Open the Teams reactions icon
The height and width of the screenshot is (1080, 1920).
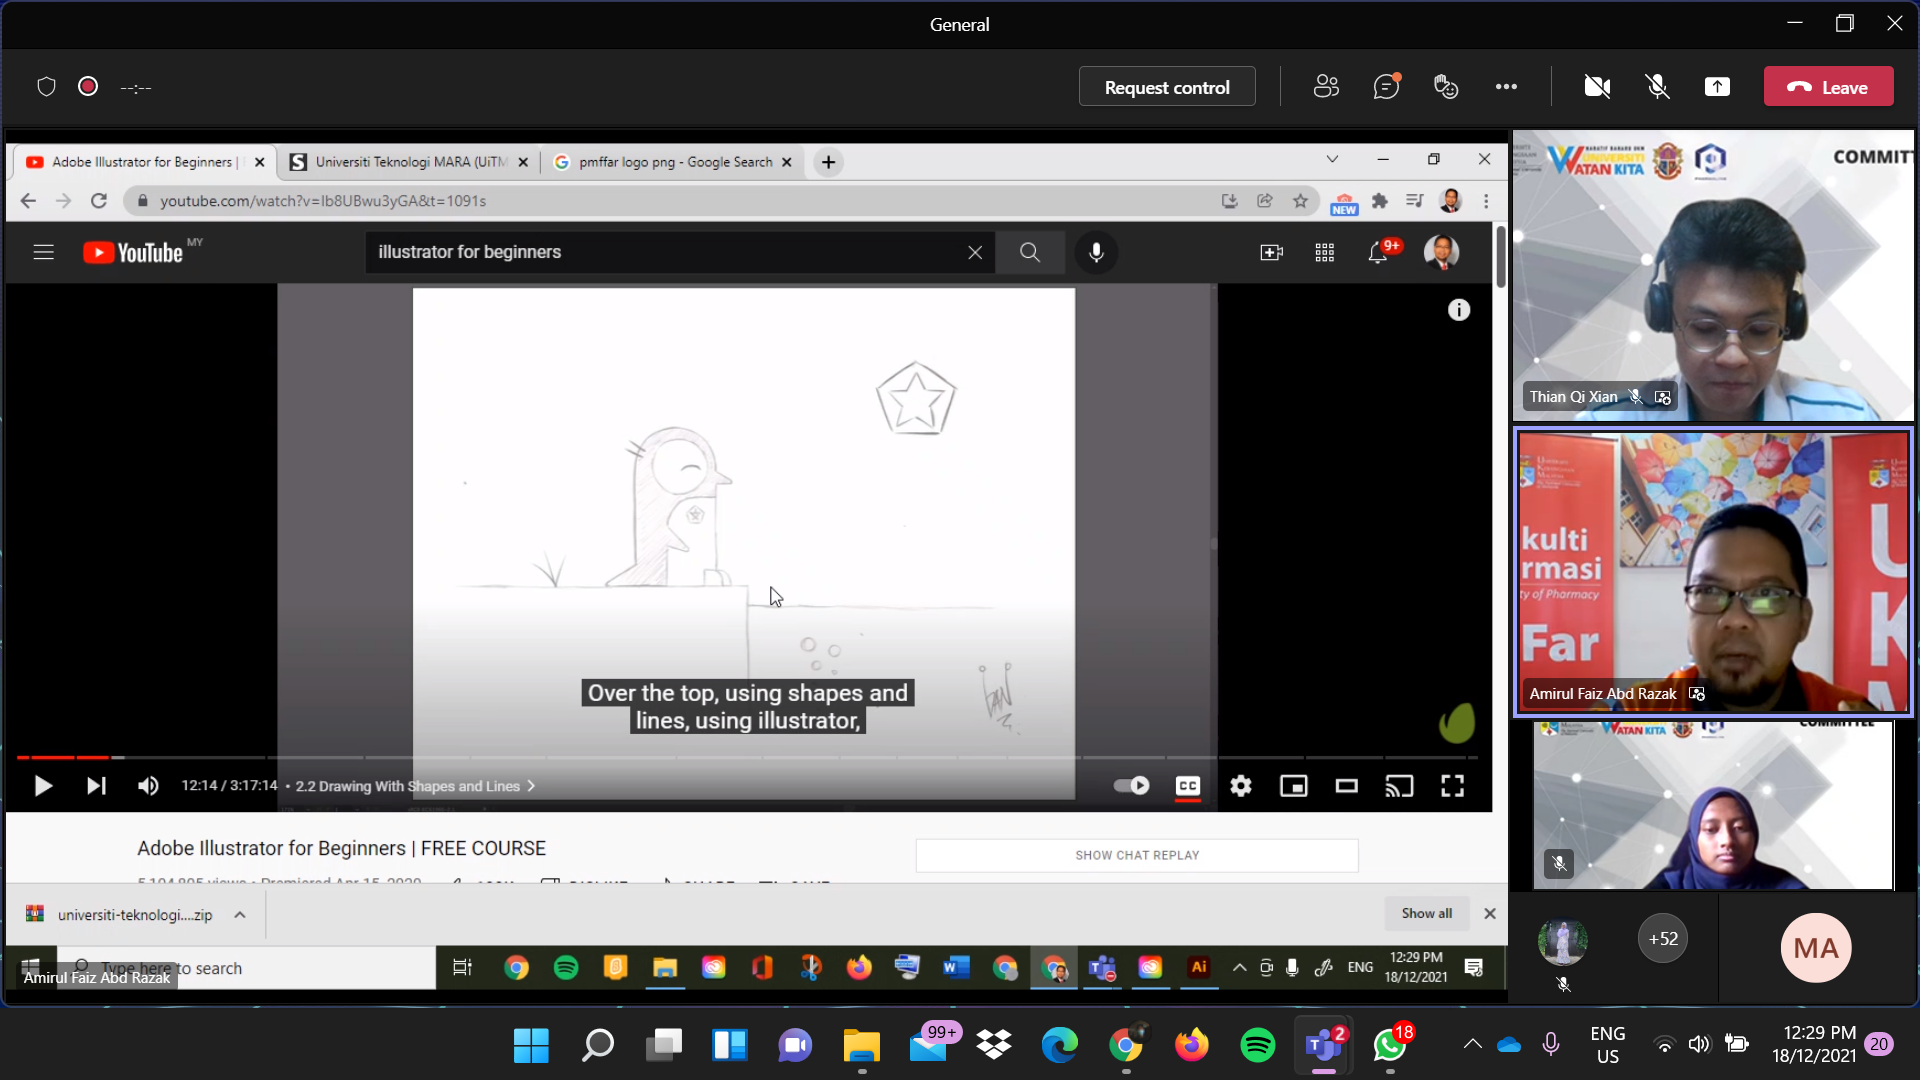tap(1446, 87)
